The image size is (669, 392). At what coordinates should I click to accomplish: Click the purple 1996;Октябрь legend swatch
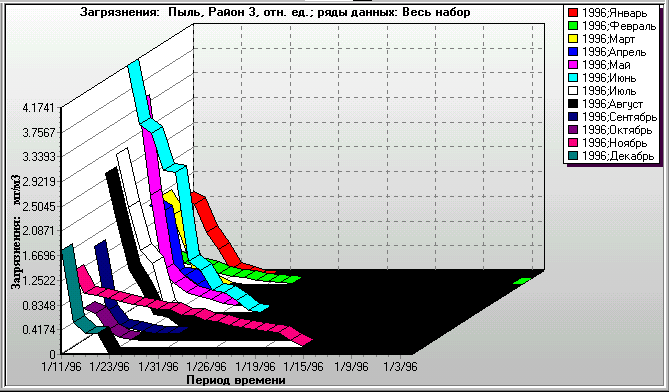click(x=573, y=130)
